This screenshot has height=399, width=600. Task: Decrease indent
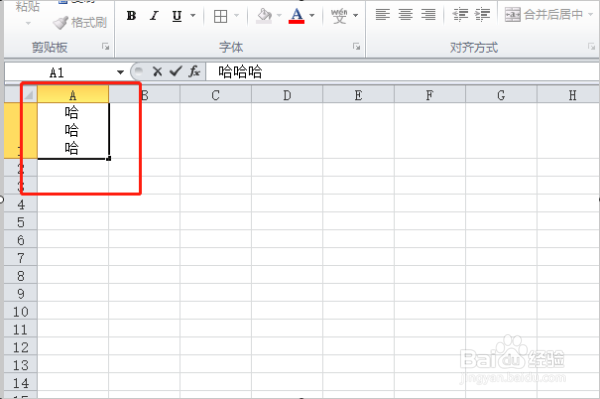(x=460, y=15)
